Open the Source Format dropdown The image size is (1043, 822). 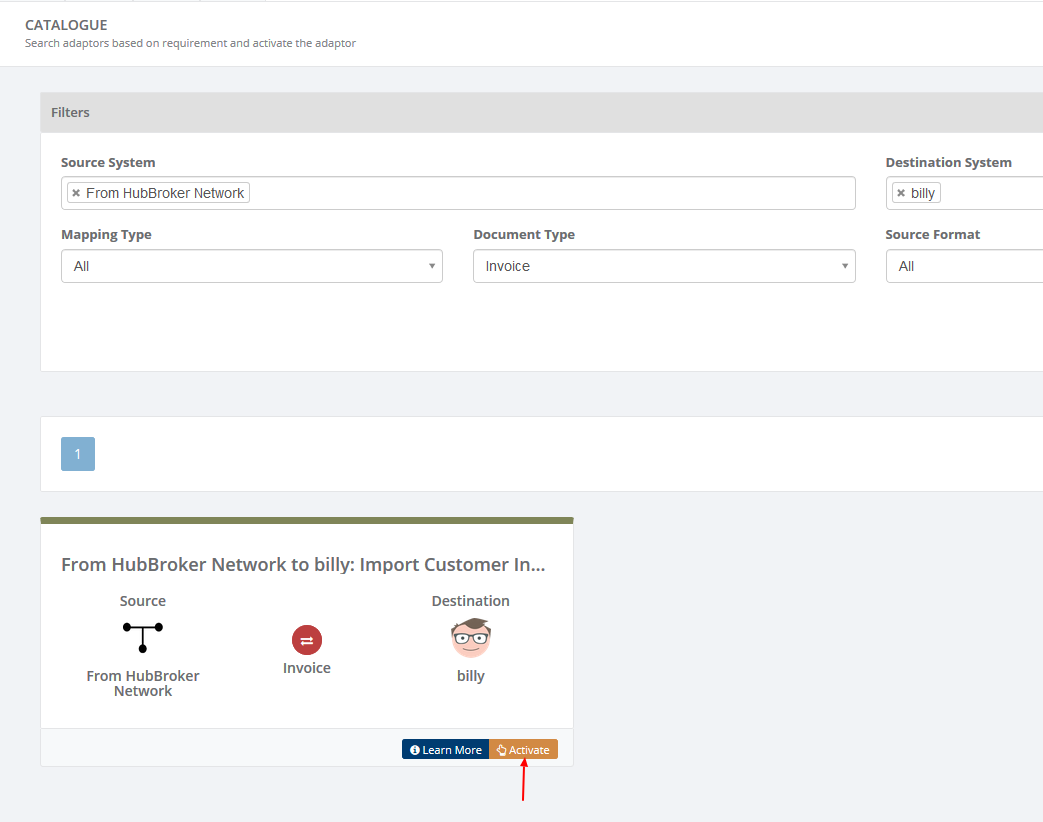[965, 266]
